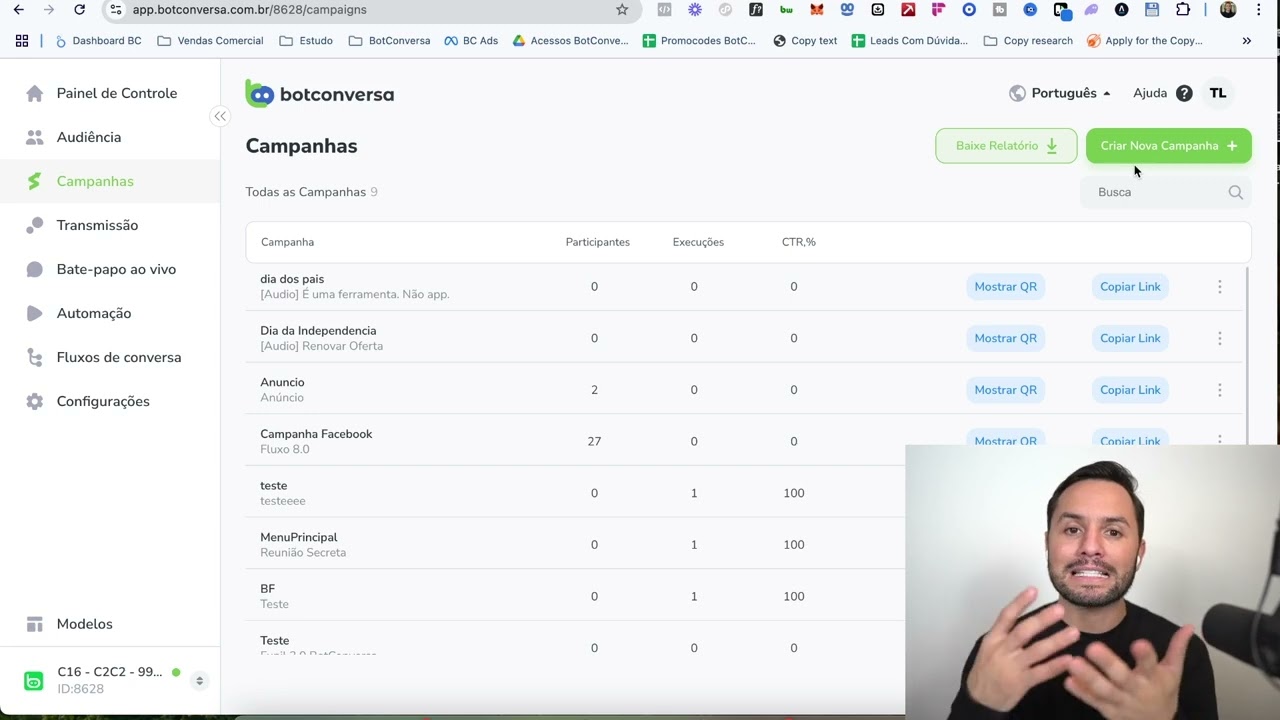Click the botconversa logo

click(320, 94)
